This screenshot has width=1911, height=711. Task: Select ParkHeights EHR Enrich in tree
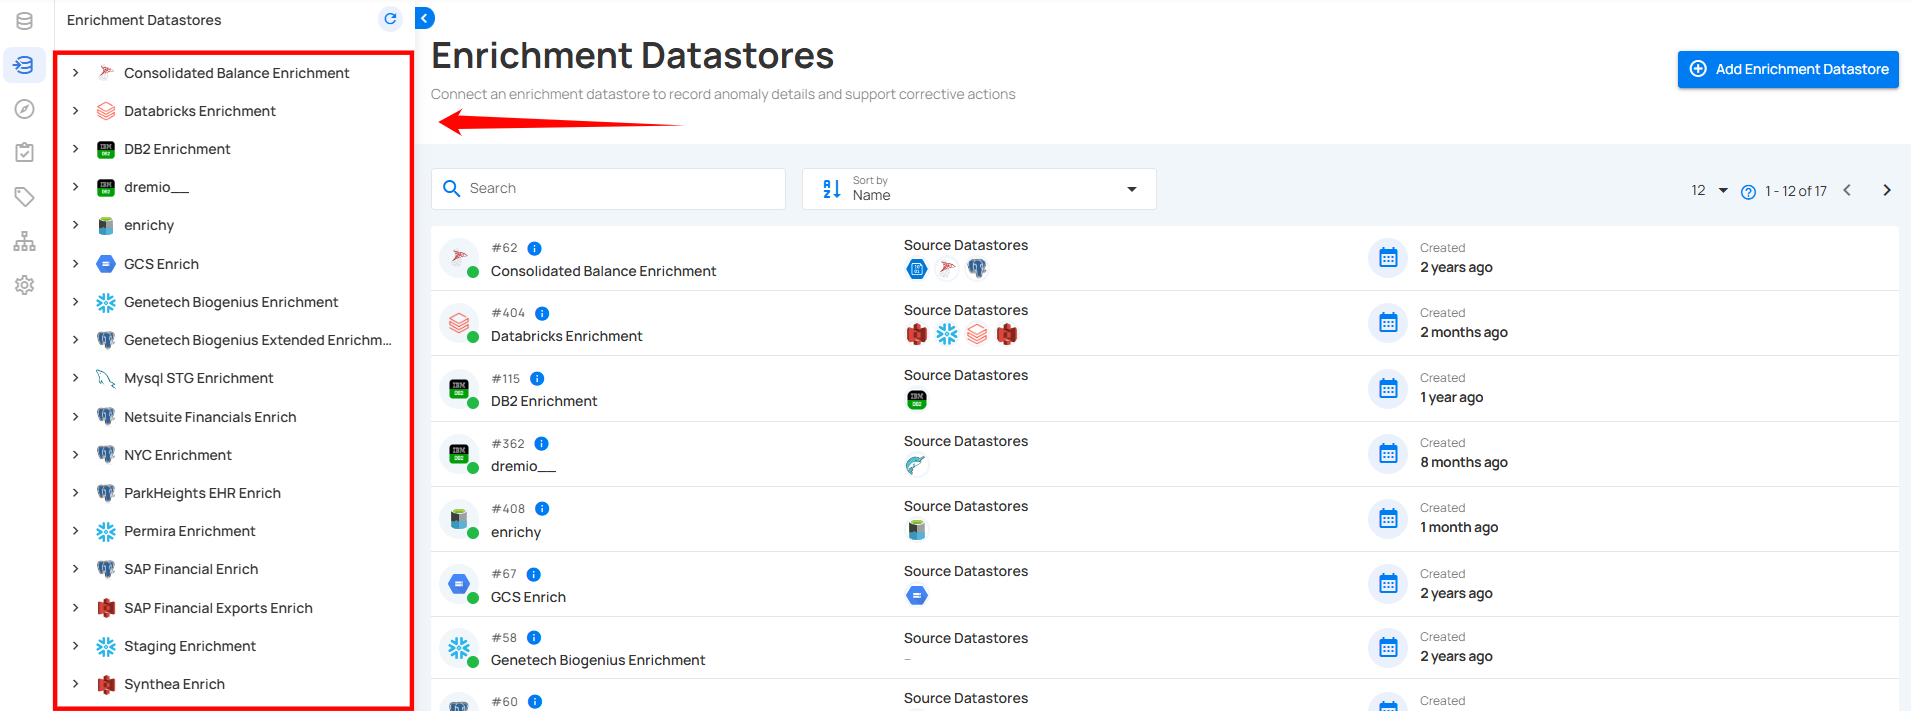(202, 493)
